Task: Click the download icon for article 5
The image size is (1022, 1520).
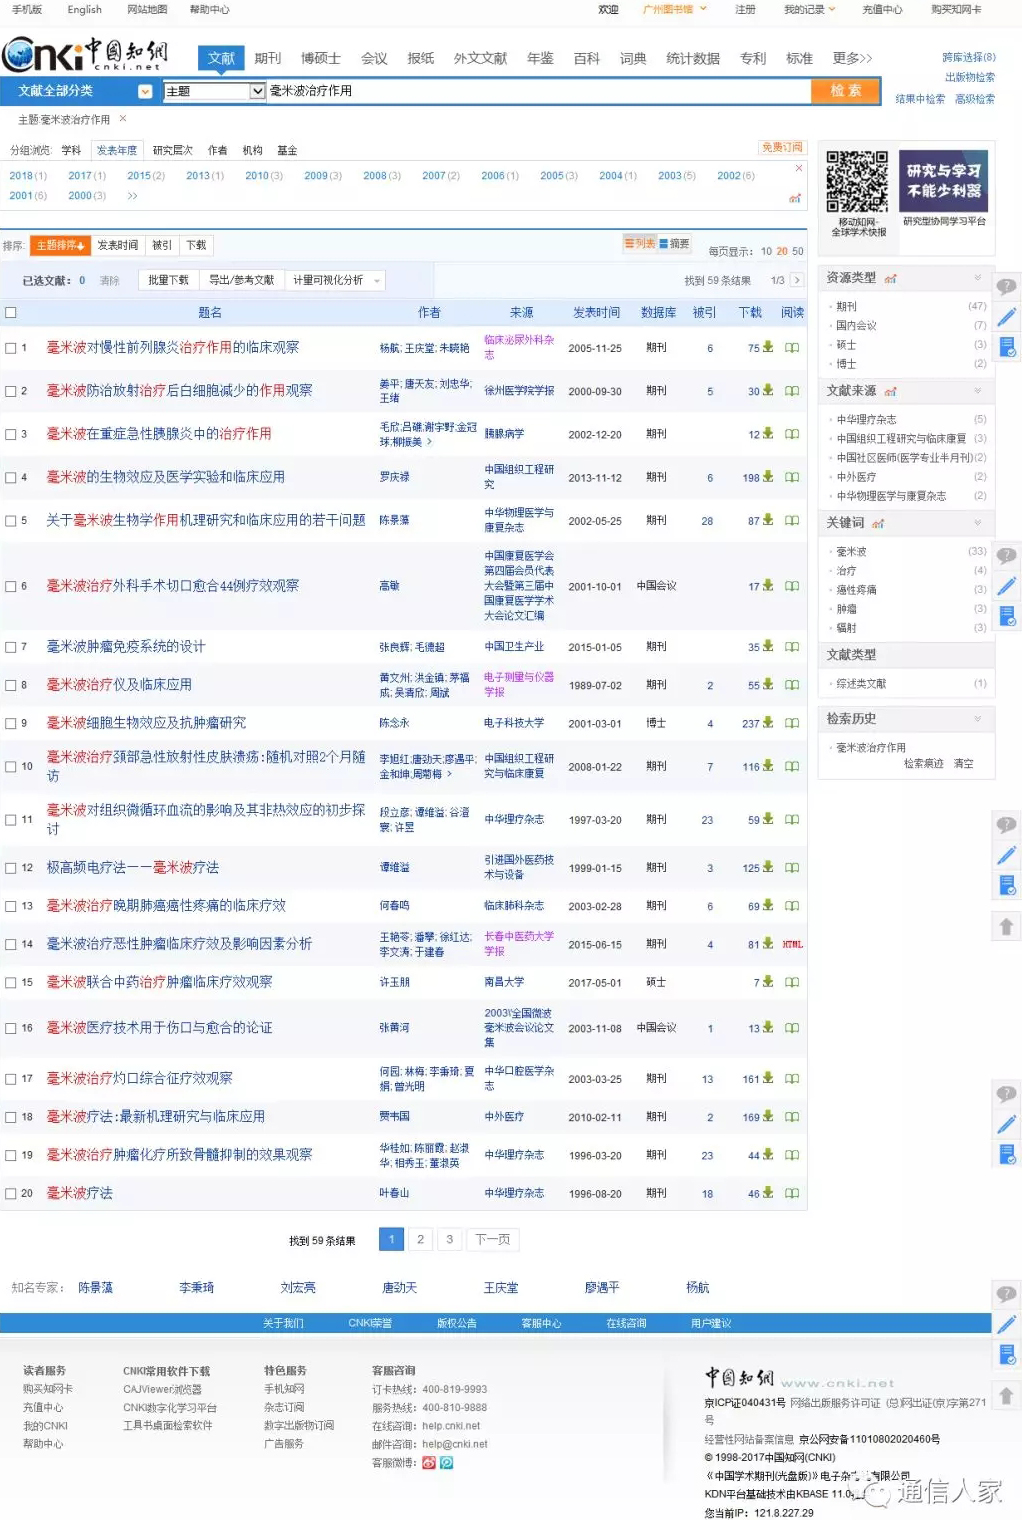Action: coord(768,520)
